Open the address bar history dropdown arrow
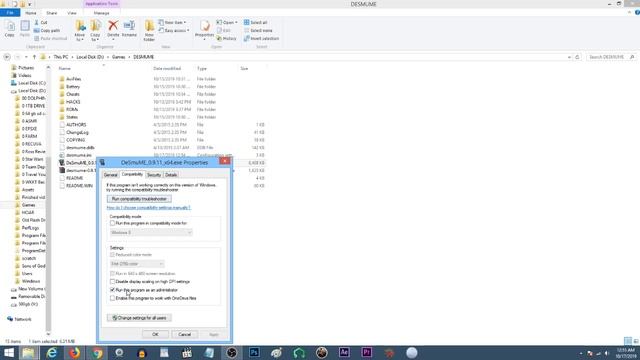640x360 pixels. (569, 57)
